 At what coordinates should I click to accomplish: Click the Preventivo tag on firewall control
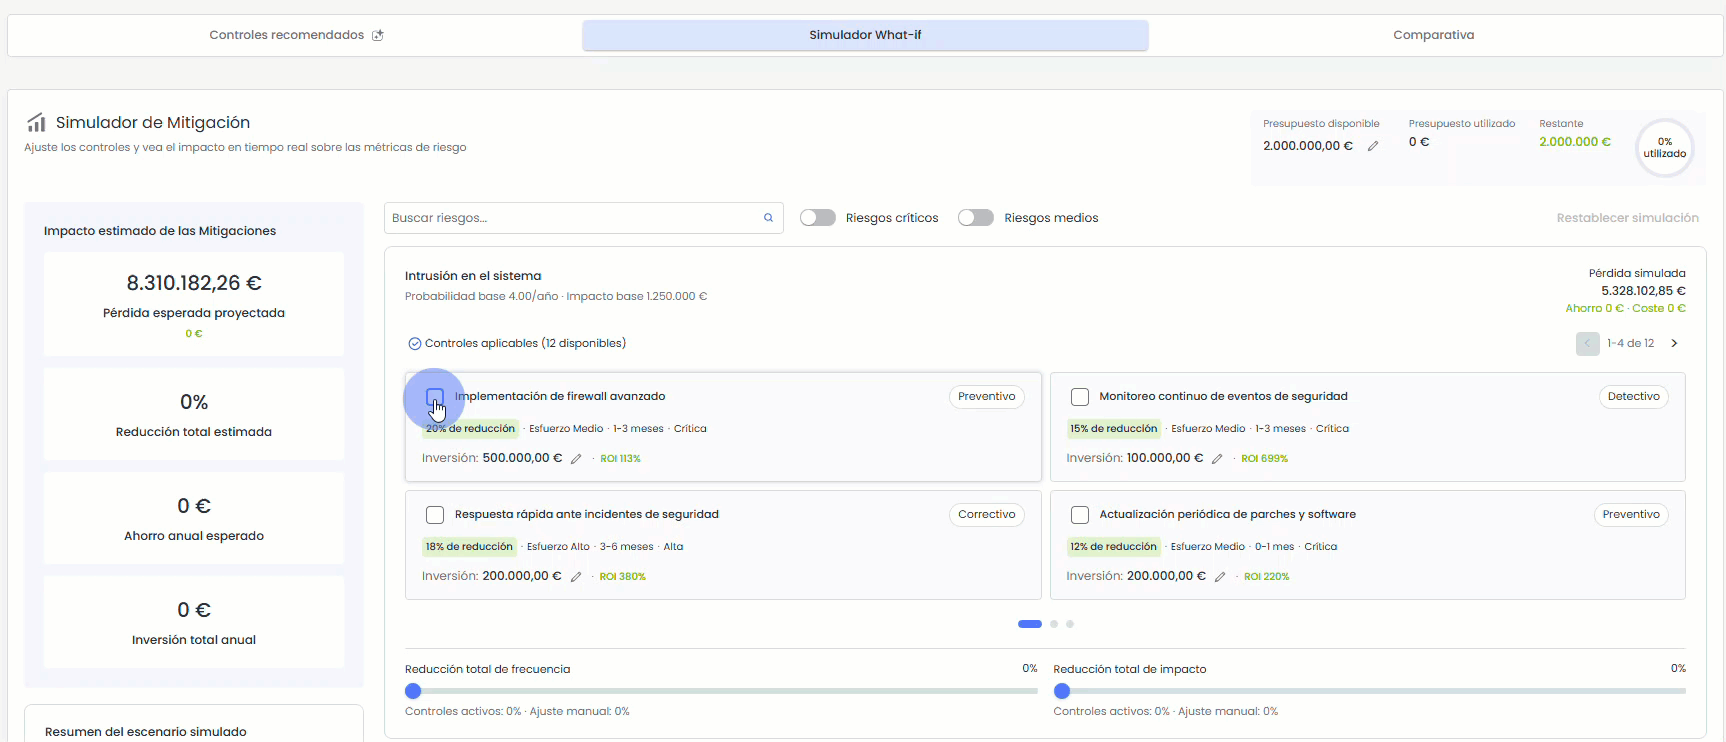tap(986, 397)
